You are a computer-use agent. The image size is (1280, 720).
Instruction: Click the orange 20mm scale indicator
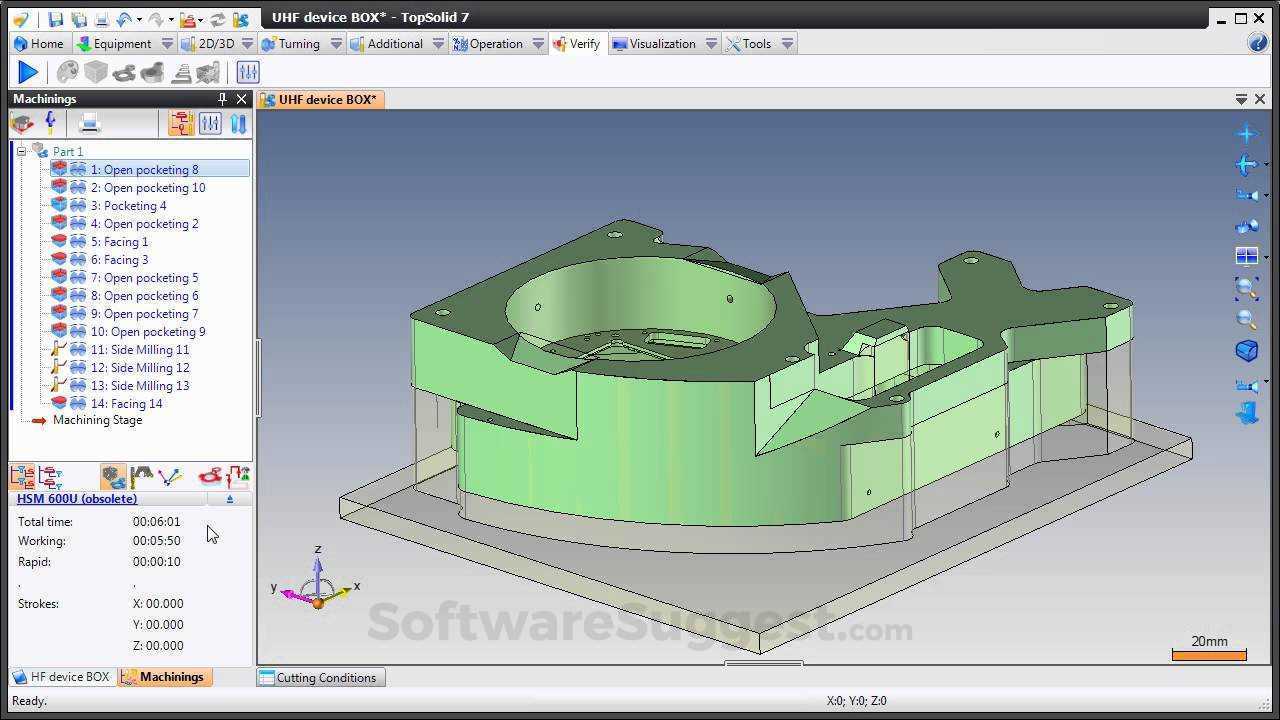pyautogui.click(x=1207, y=655)
